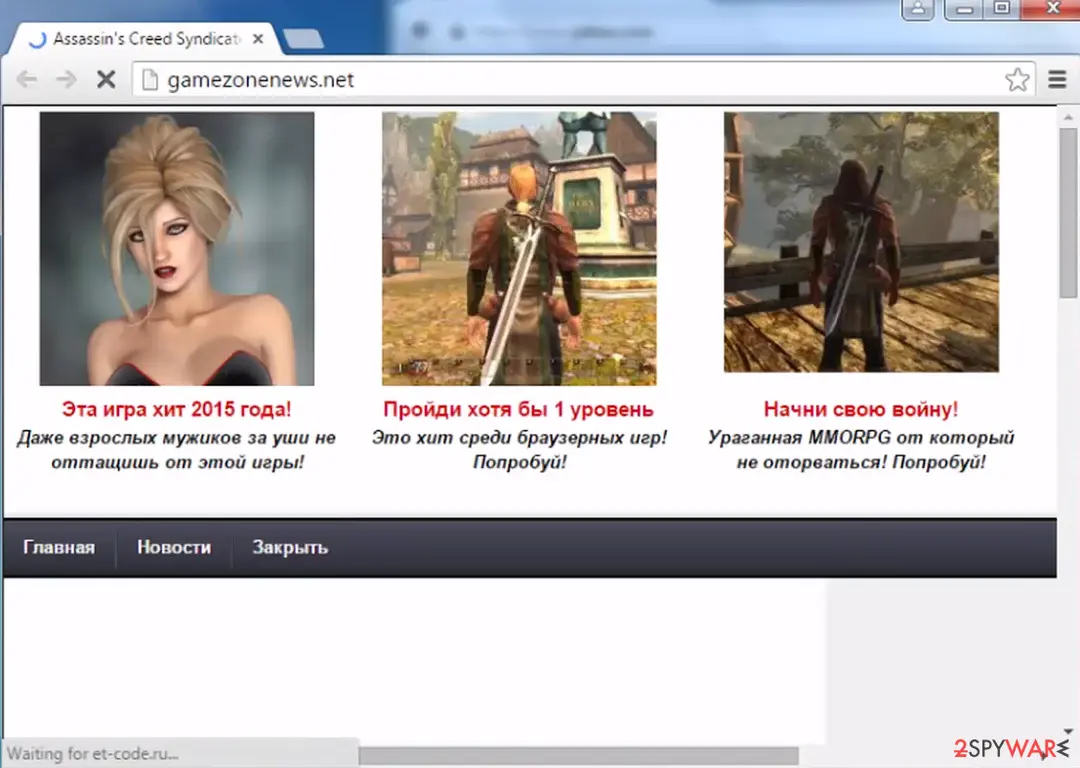Open link 'Пройди хотя бы 1 уровень'

pyautogui.click(x=519, y=409)
